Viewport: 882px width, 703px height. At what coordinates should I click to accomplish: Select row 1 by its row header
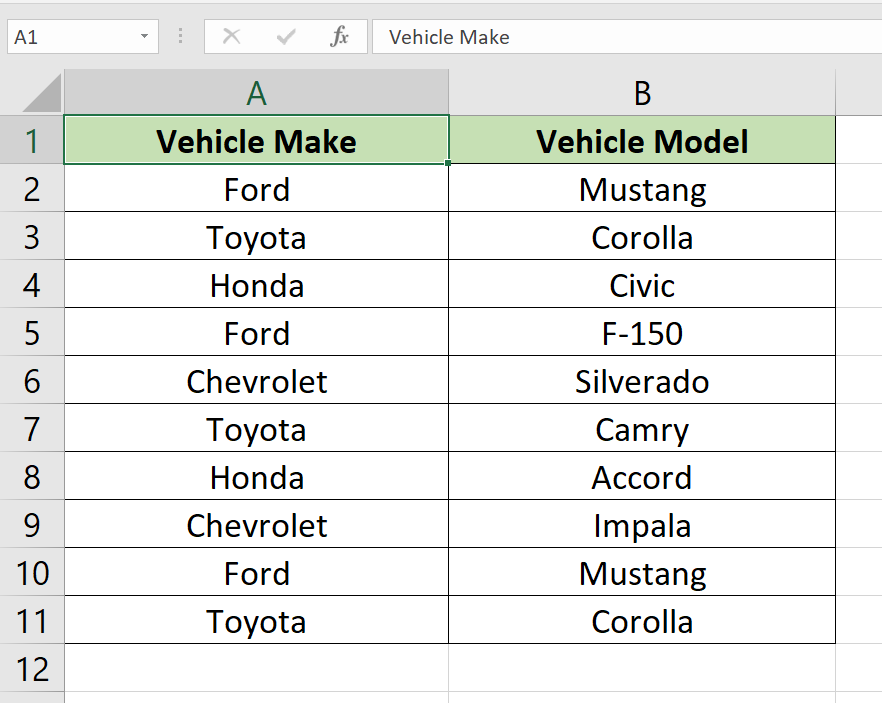[x=32, y=140]
